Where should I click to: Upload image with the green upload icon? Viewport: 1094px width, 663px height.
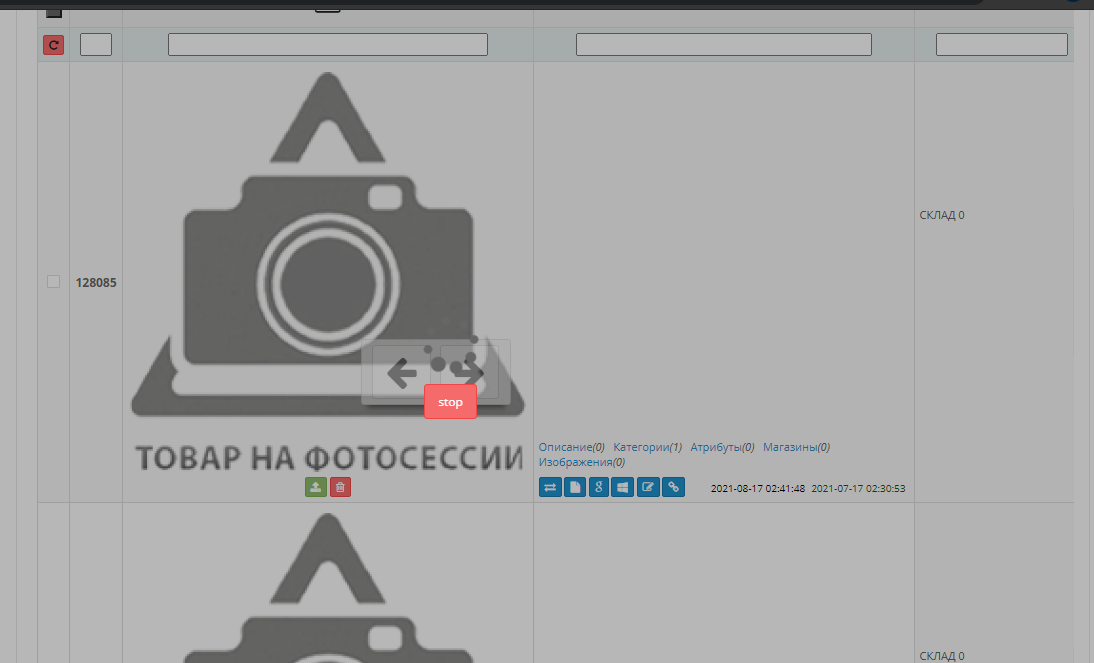tap(316, 487)
